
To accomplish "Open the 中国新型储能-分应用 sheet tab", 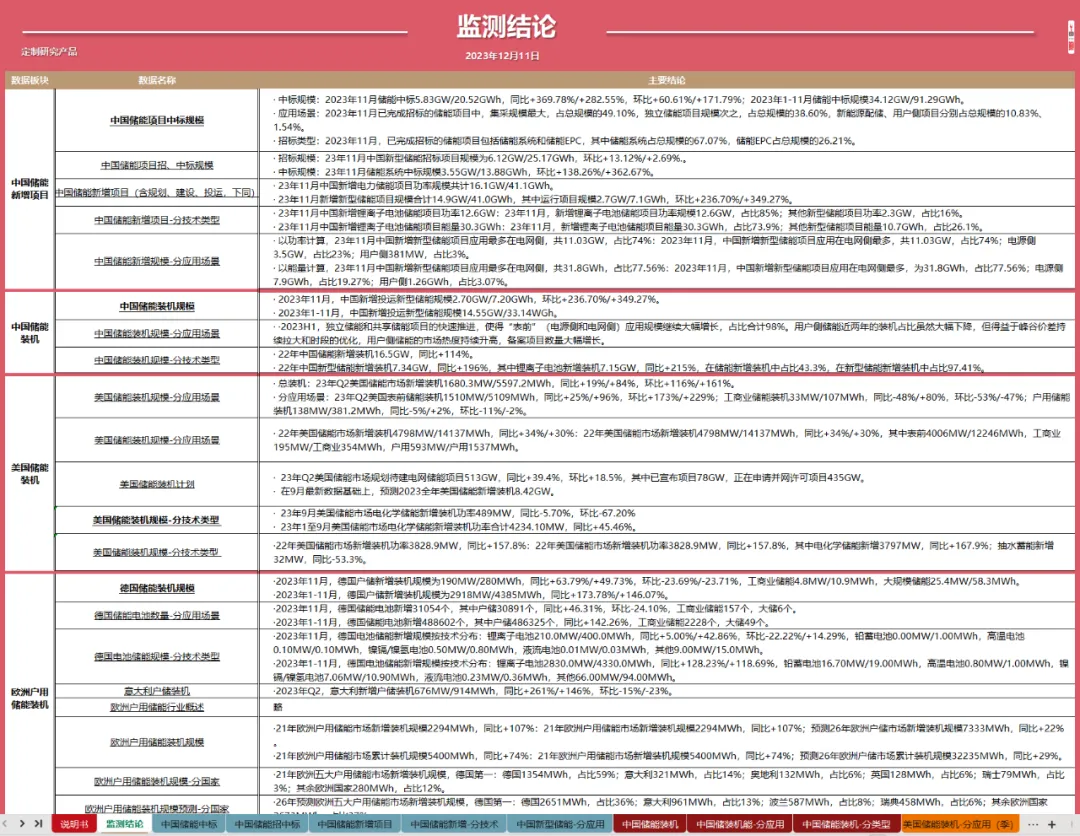I will tap(560, 824).
